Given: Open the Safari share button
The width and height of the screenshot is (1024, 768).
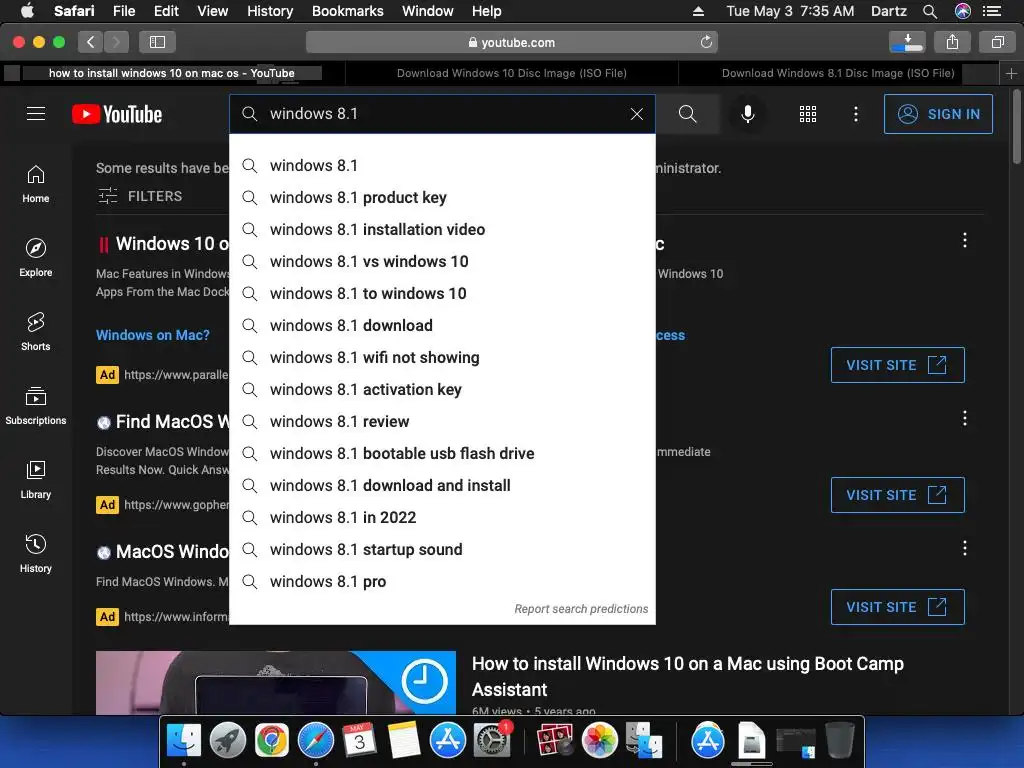Looking at the screenshot, I should pos(952,42).
